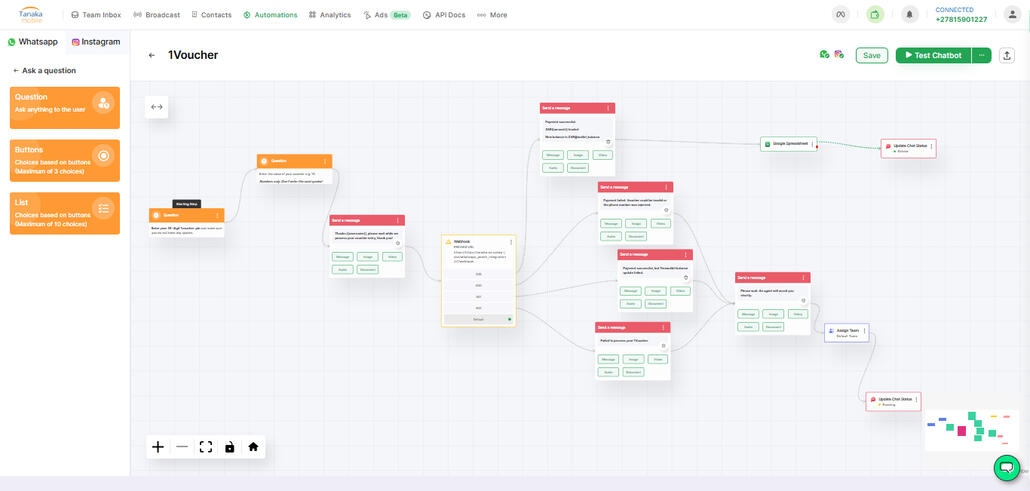Image resolution: width=1030 pixels, height=491 pixels.
Task: Select the Default output on Webhook node
Action: pyautogui.click(x=478, y=319)
